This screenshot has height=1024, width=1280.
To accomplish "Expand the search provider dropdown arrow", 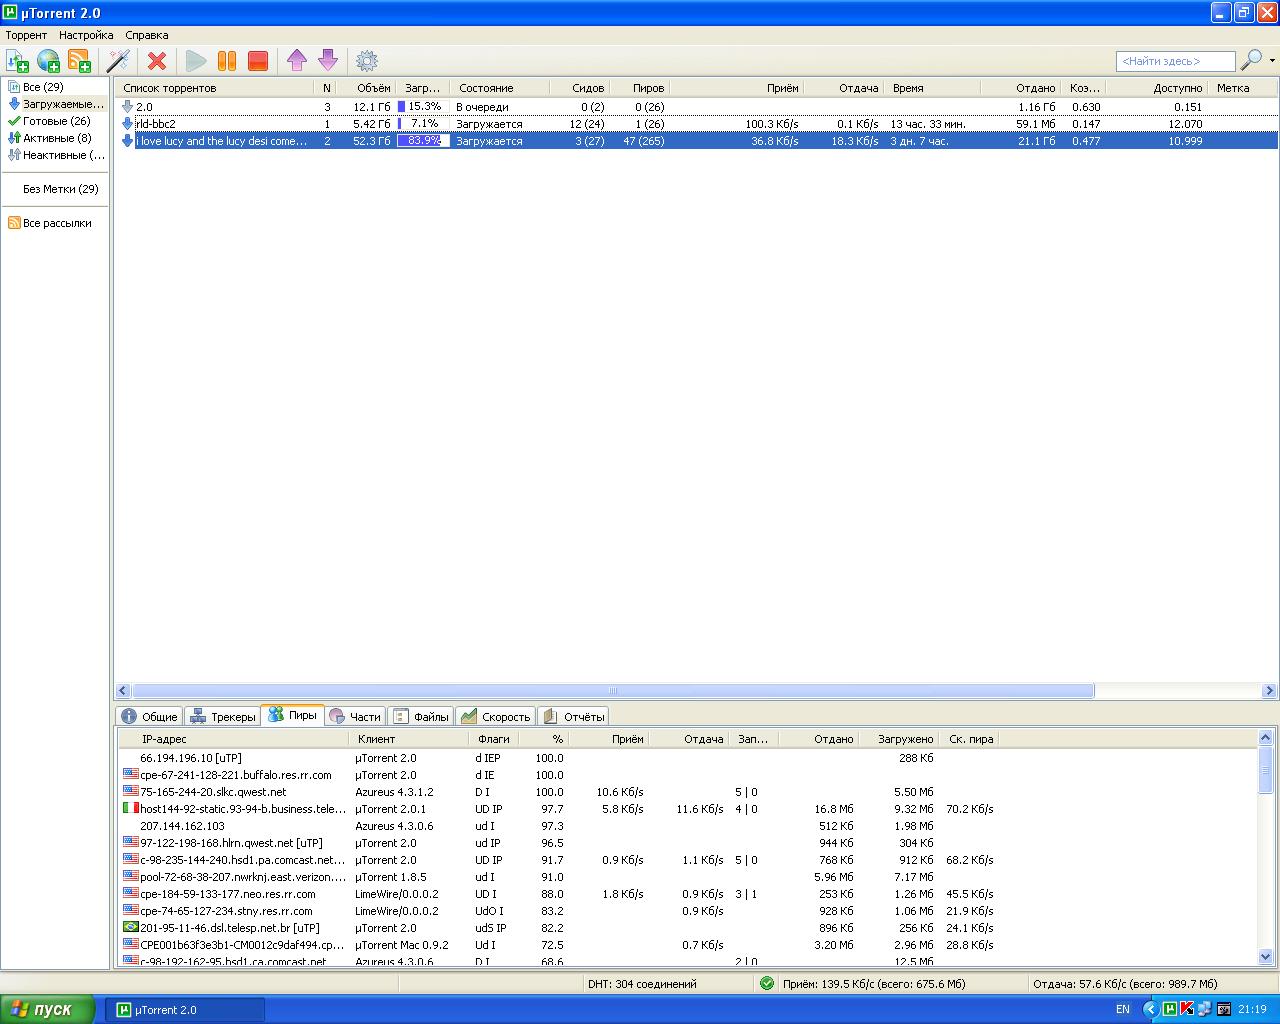I will pyautogui.click(x=1272, y=61).
